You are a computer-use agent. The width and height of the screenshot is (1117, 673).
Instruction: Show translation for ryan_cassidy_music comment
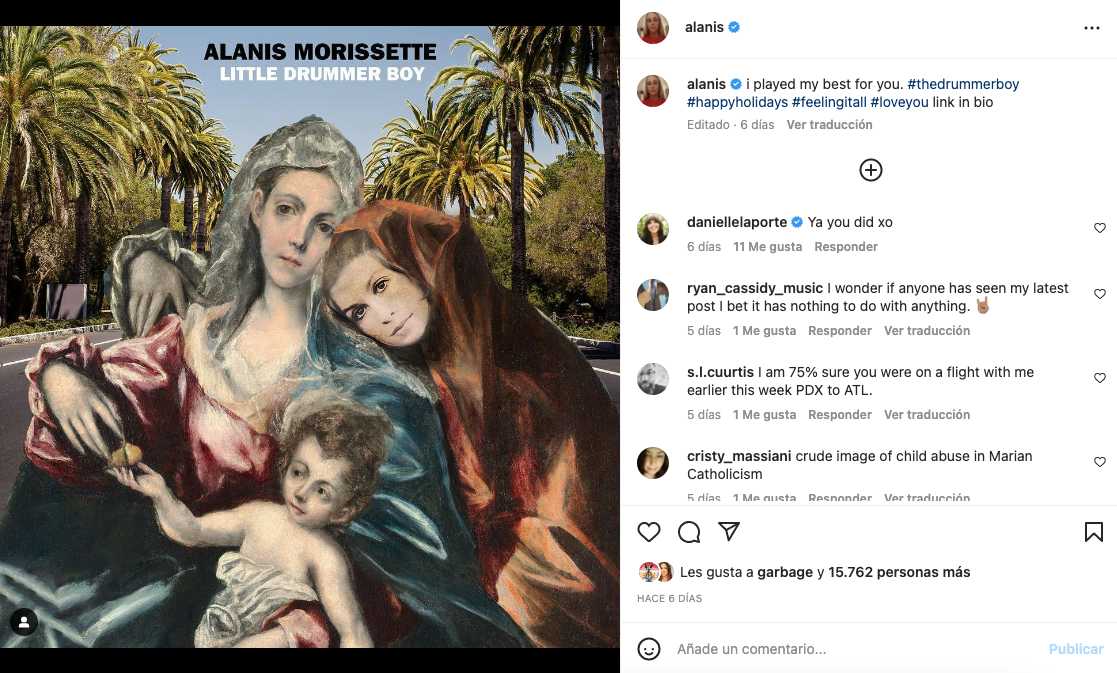[926, 330]
